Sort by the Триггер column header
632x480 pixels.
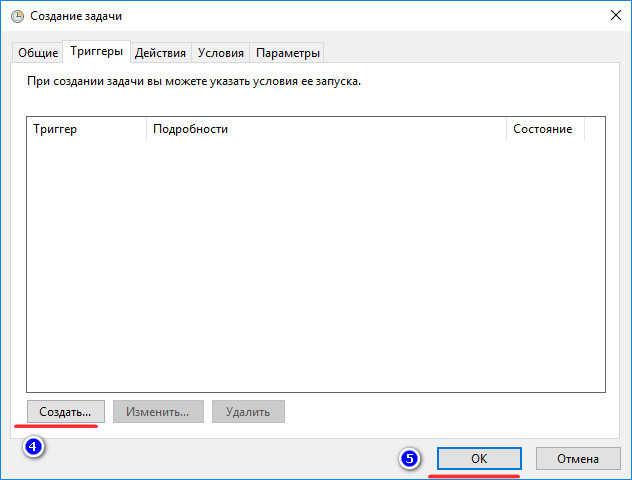point(85,130)
